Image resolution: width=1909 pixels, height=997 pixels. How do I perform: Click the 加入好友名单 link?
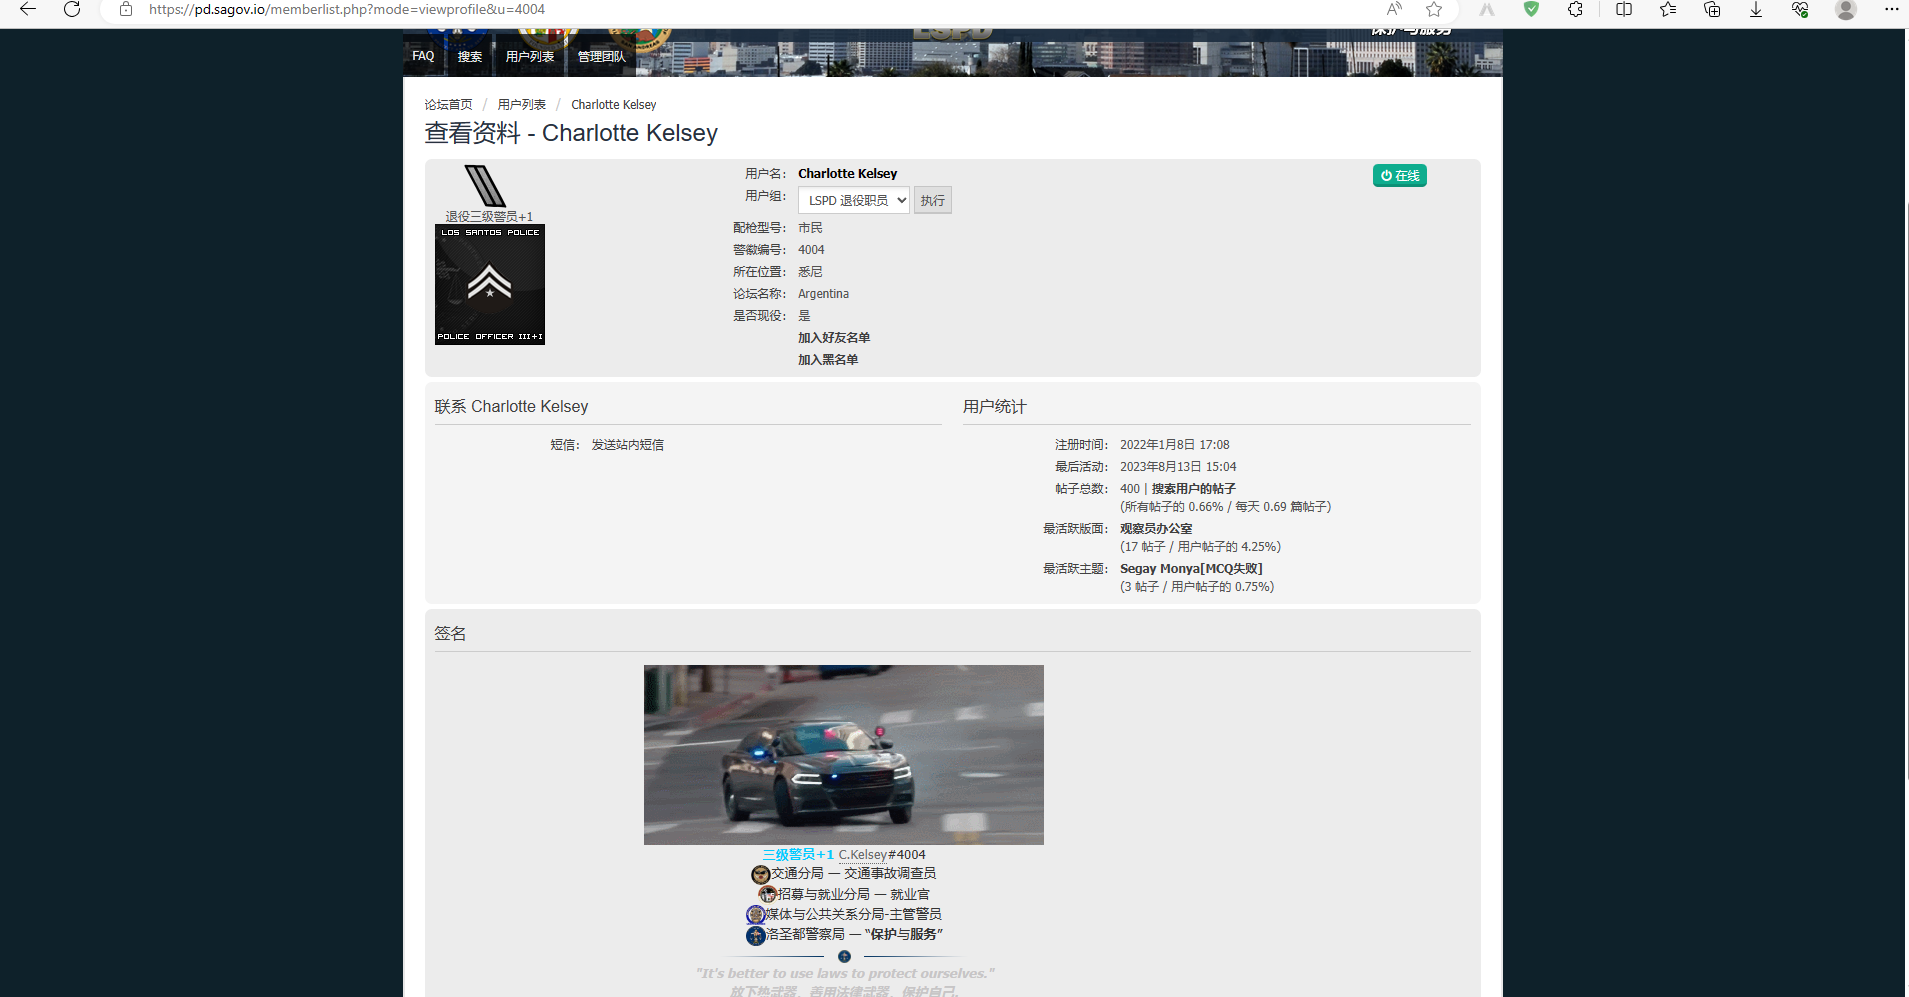[833, 338]
